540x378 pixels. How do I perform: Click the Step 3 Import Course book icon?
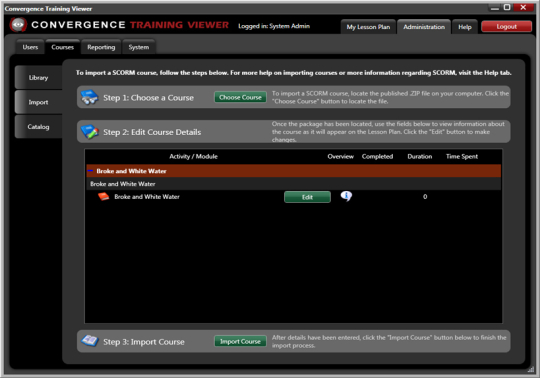point(90,341)
